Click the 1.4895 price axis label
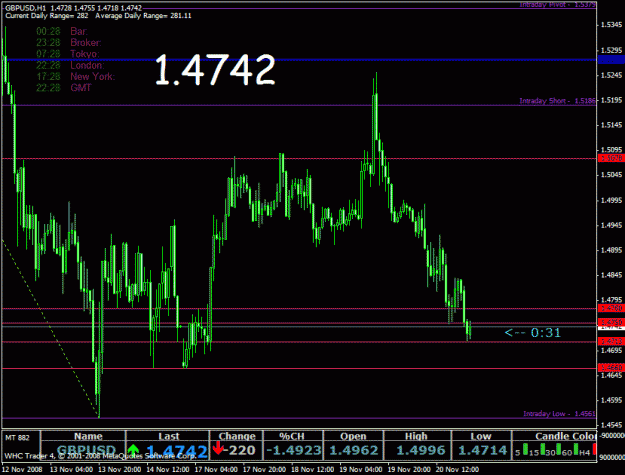The height and width of the screenshot is (475, 625). click(611, 250)
